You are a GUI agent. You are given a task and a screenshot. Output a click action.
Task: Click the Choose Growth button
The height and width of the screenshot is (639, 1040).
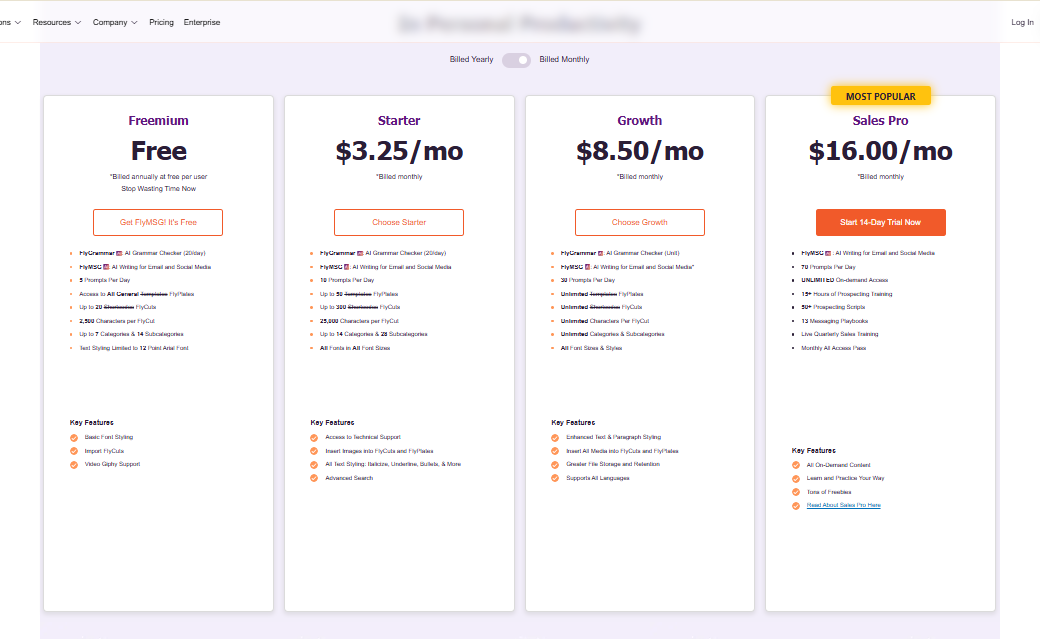(639, 222)
